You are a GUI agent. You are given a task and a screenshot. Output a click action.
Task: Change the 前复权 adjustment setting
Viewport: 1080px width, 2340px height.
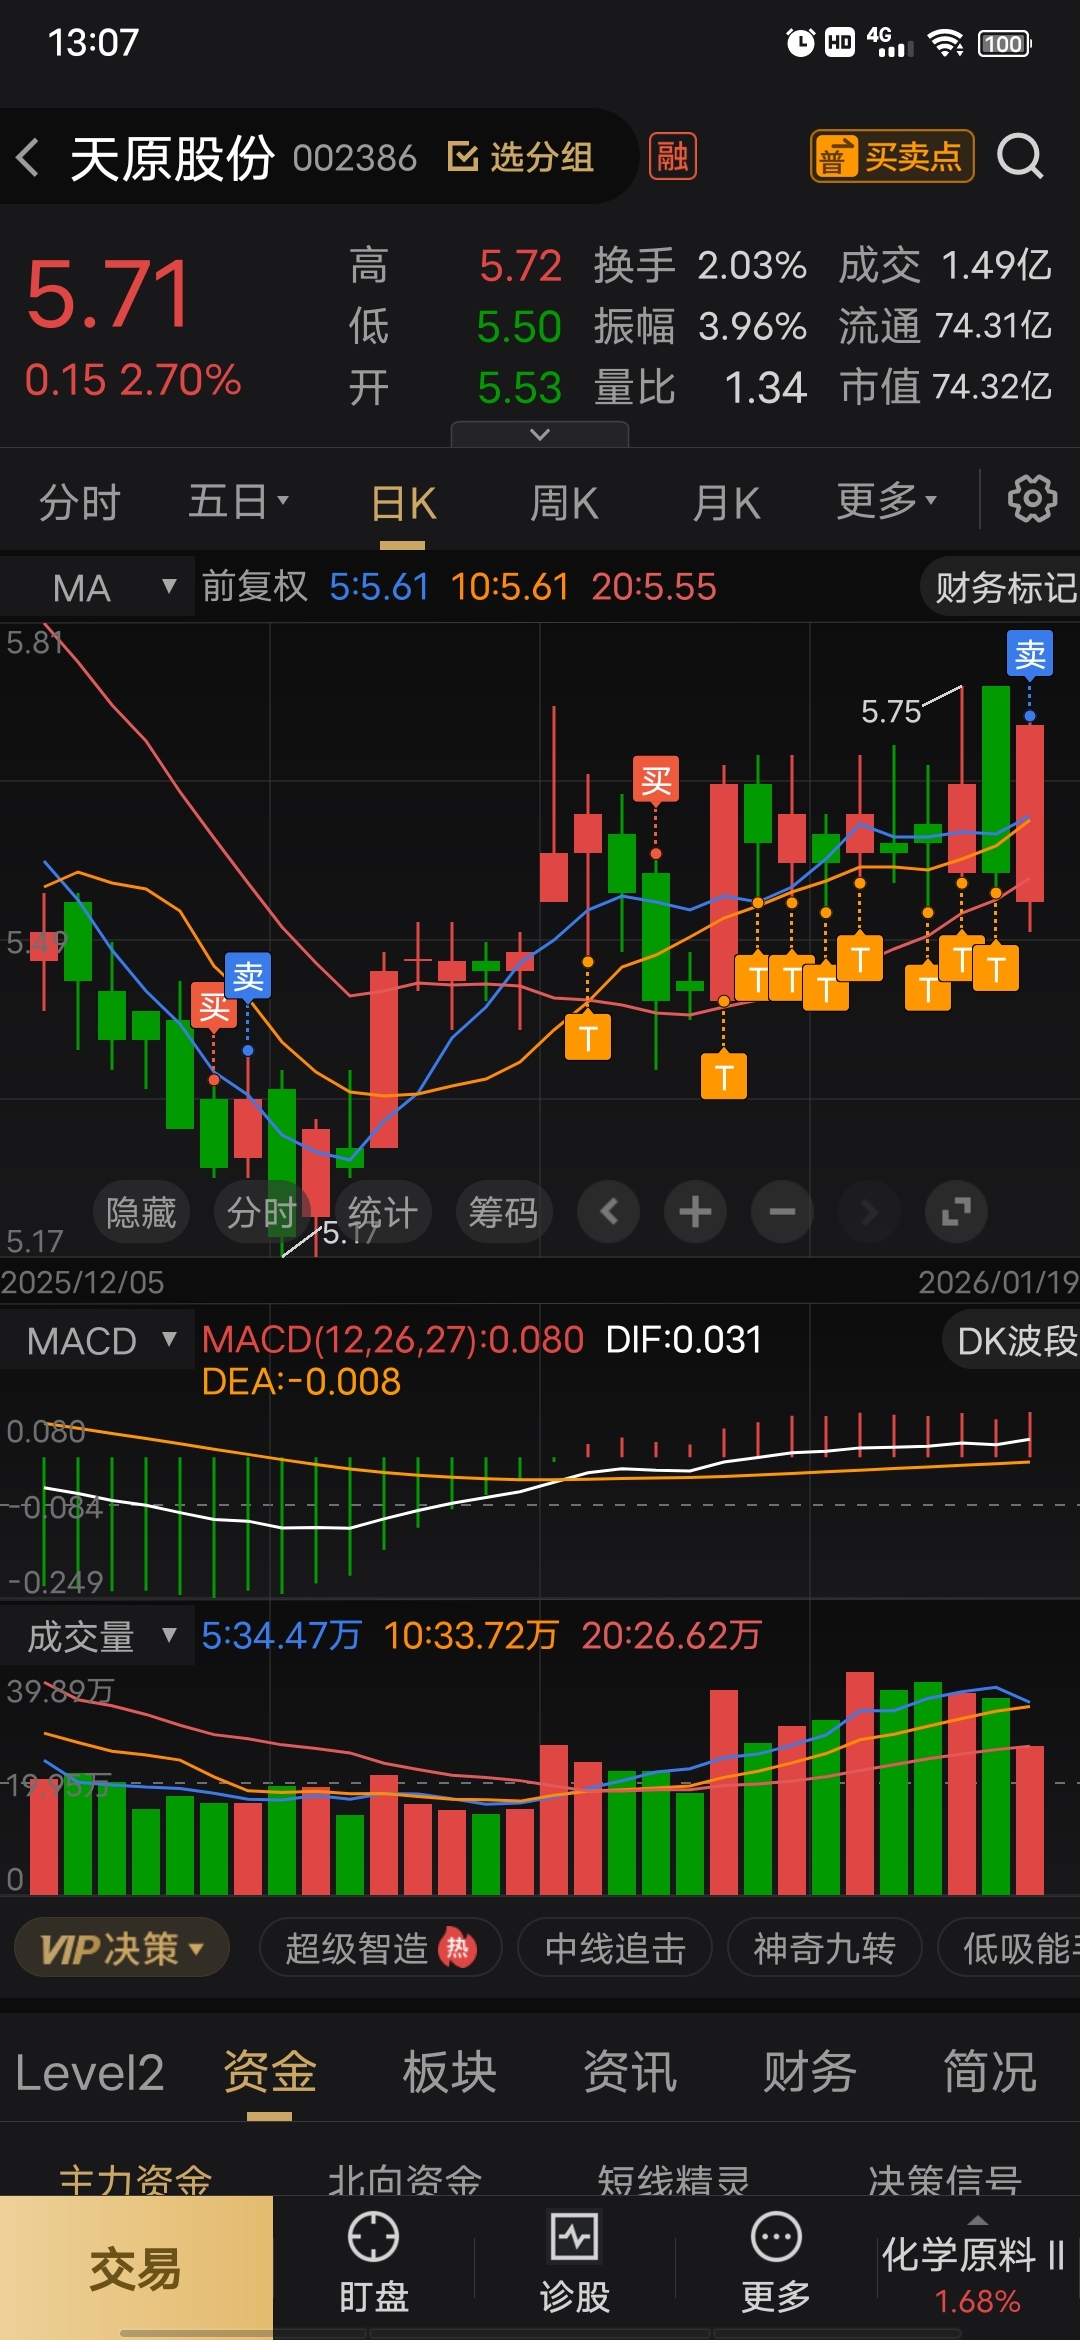point(255,586)
